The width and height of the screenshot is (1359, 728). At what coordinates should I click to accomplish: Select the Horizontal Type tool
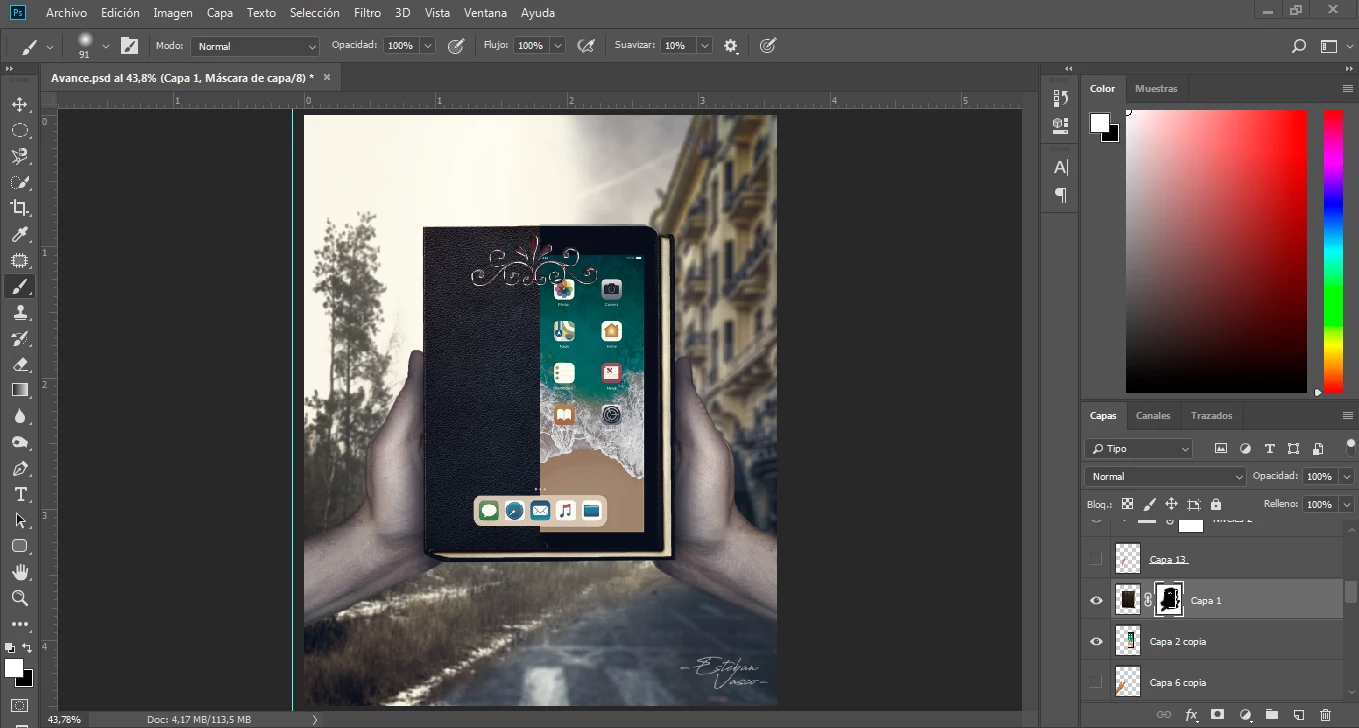coord(20,494)
